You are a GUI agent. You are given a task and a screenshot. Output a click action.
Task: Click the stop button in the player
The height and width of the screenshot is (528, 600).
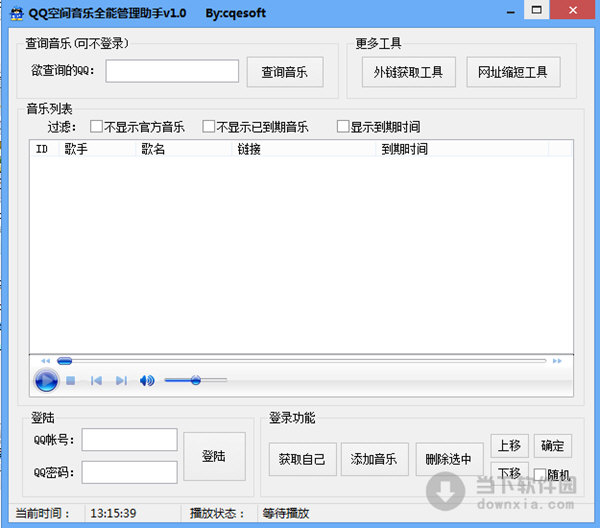pos(70,380)
